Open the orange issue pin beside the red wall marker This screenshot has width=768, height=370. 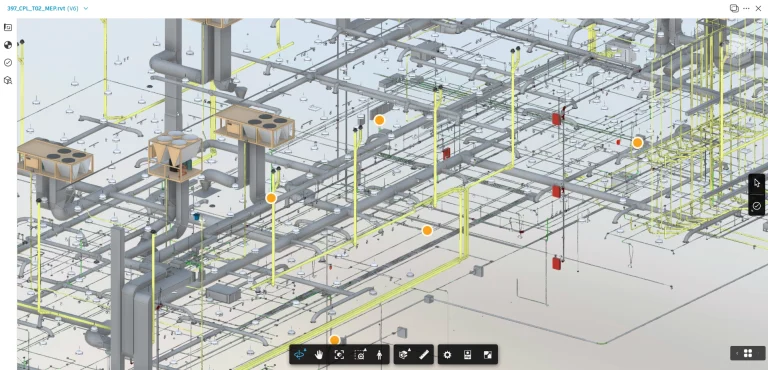[x=637, y=143]
